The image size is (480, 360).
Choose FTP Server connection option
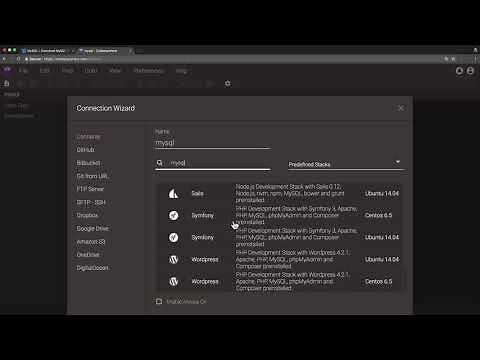click(x=90, y=189)
